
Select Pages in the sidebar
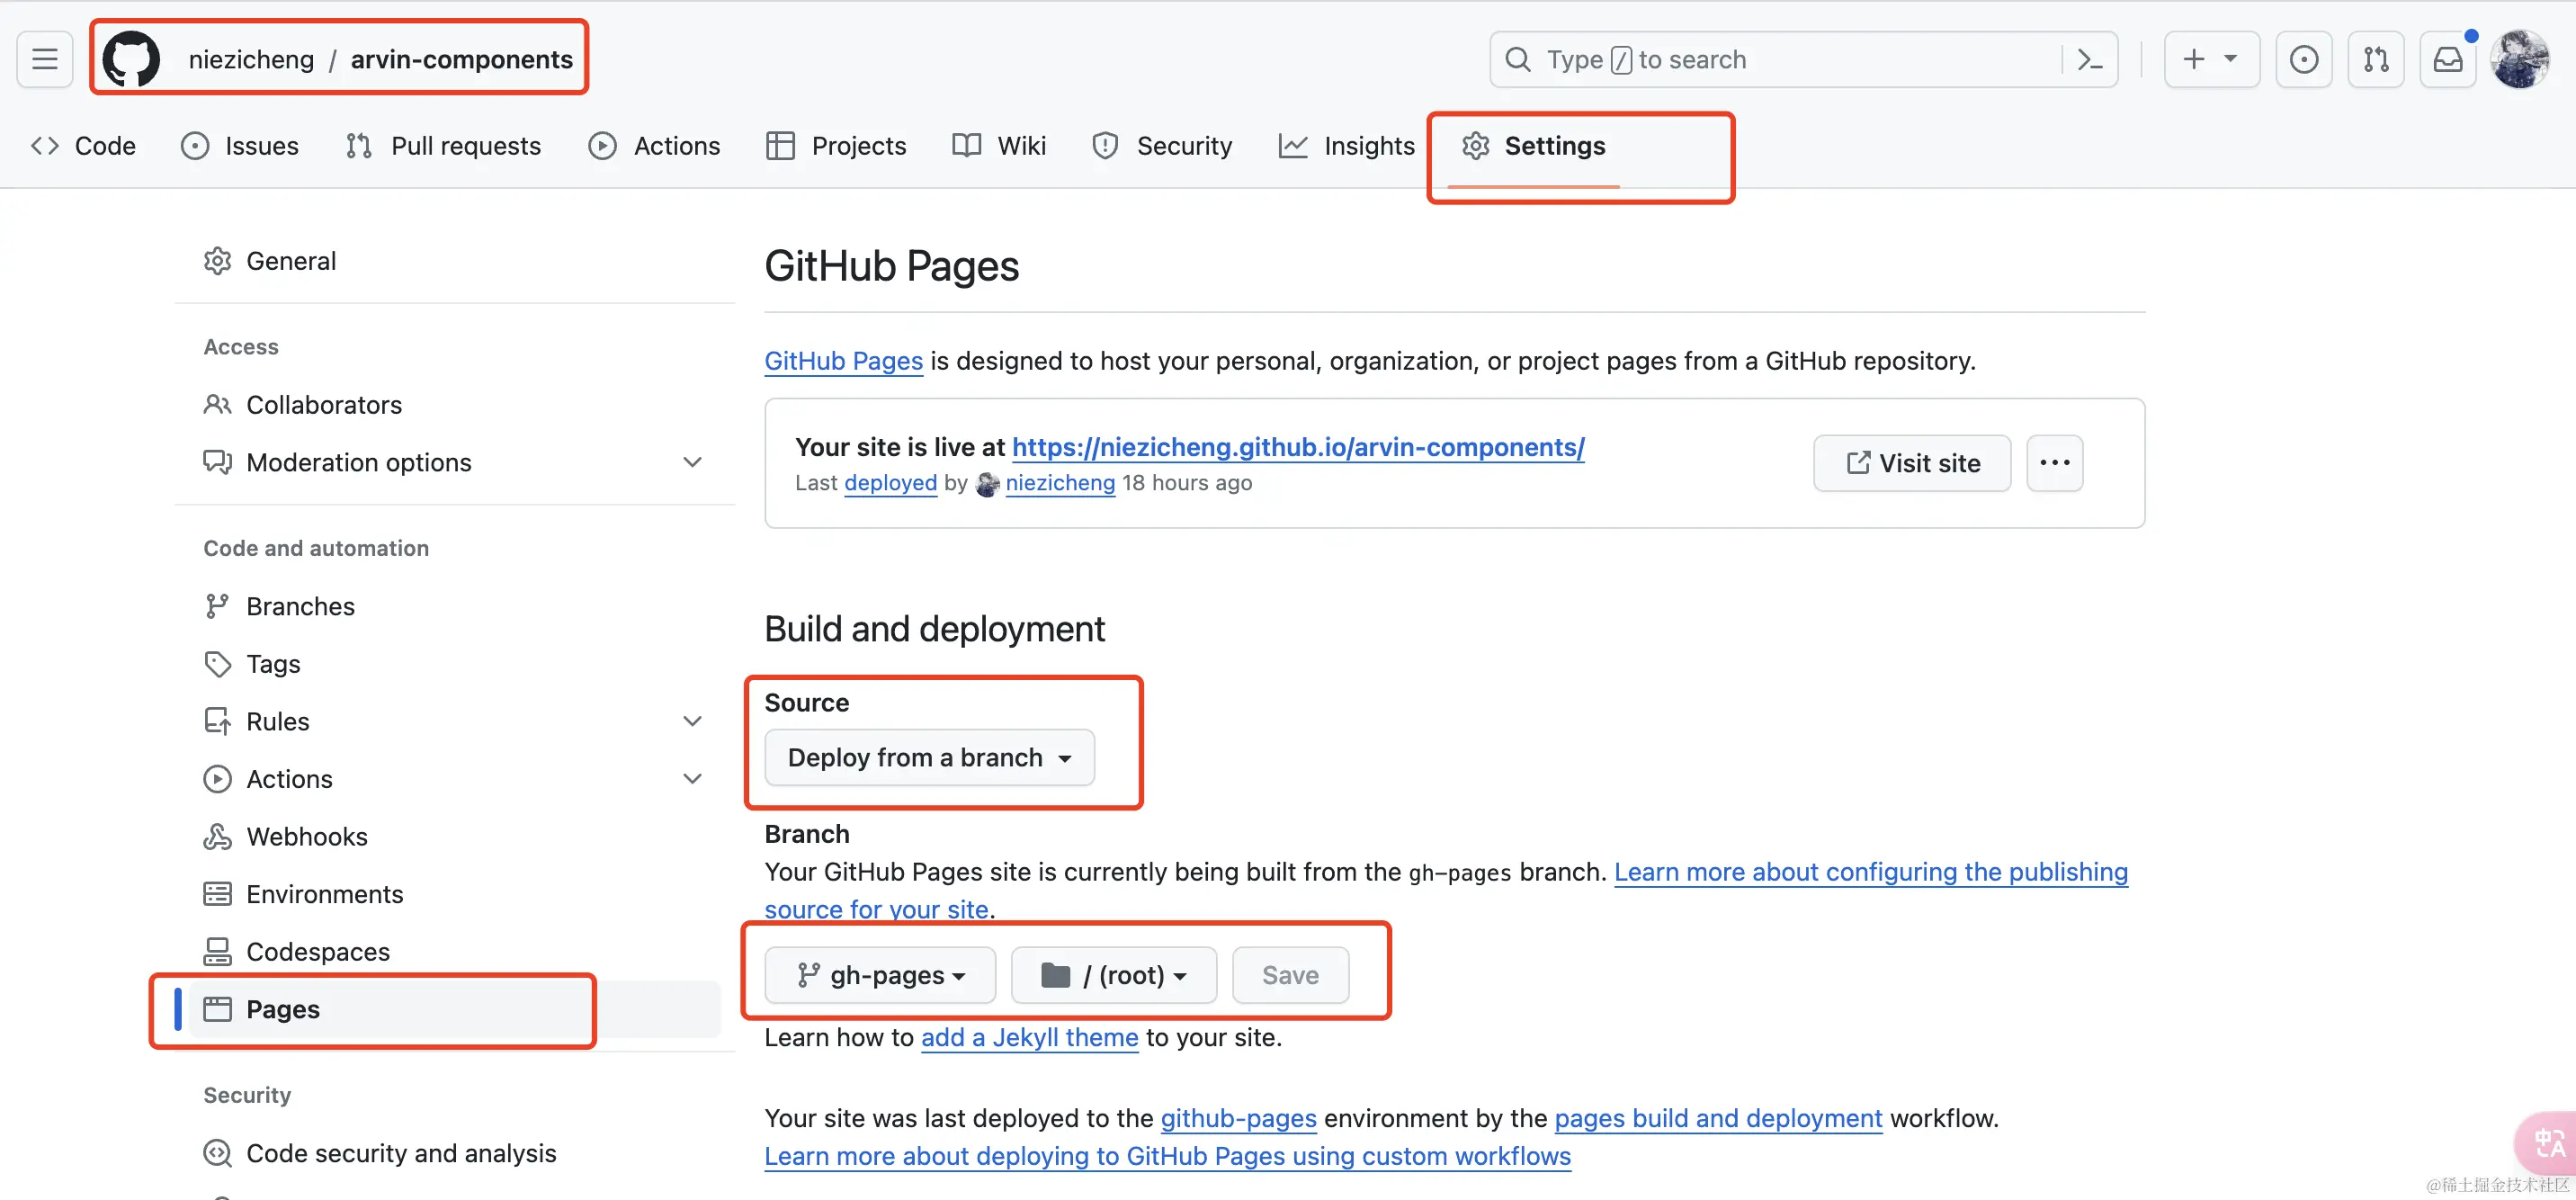[455, 1009]
